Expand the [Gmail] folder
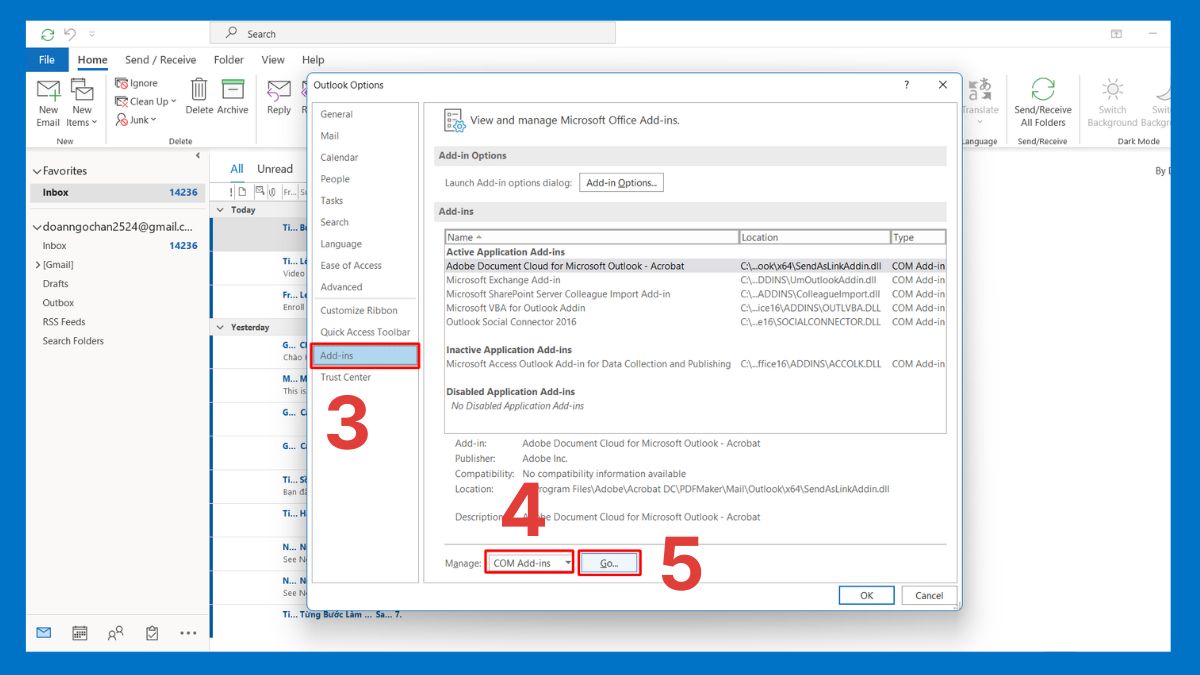Screen dimensions: 1200x675 (38, 265)
